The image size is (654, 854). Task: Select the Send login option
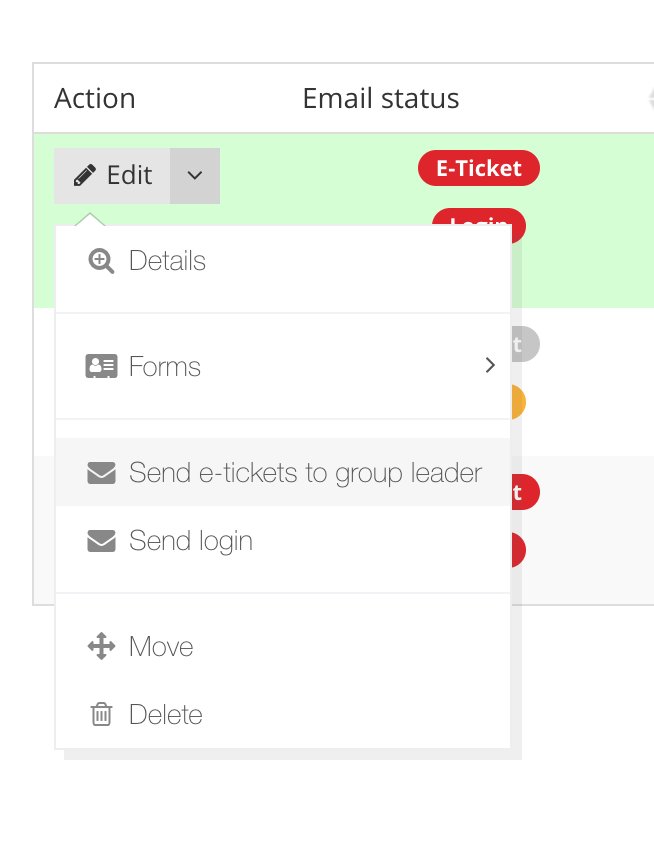tap(283, 540)
